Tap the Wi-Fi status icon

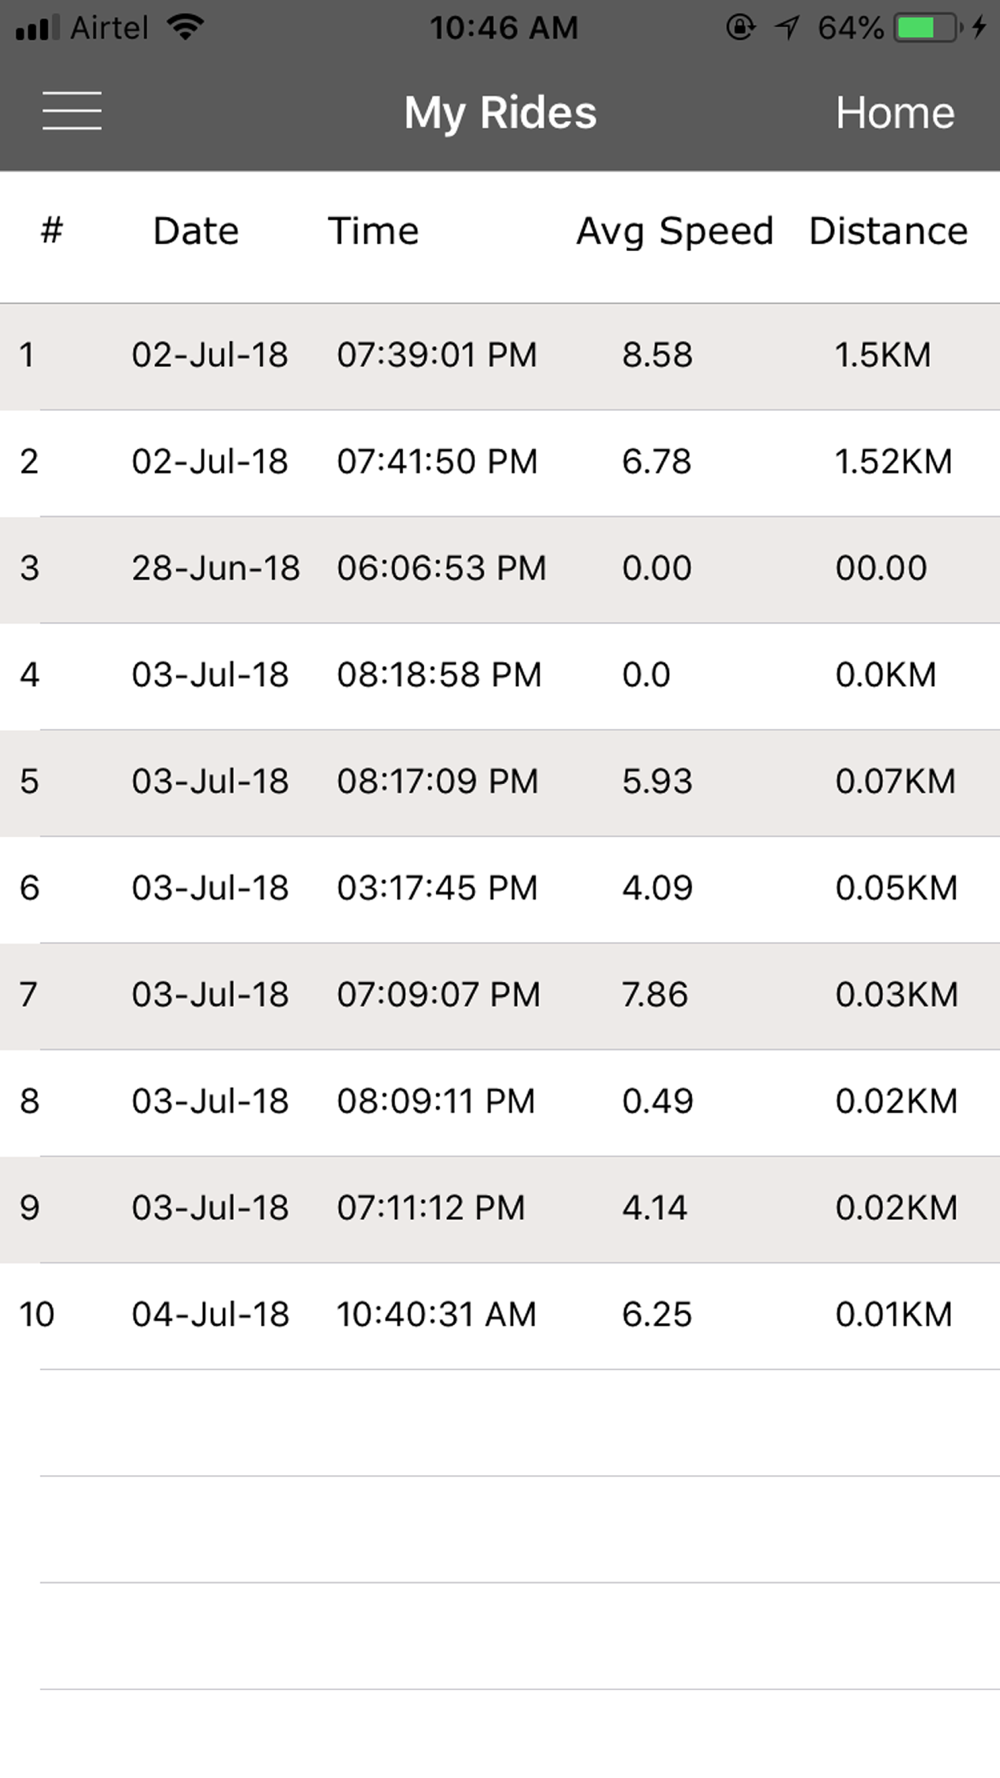tap(185, 27)
